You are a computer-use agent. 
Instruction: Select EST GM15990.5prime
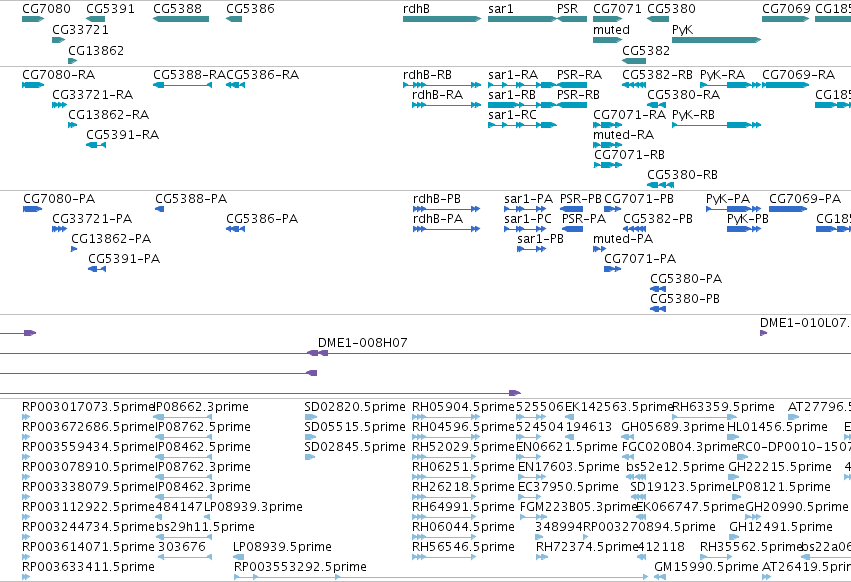pyautogui.click(x=706, y=567)
